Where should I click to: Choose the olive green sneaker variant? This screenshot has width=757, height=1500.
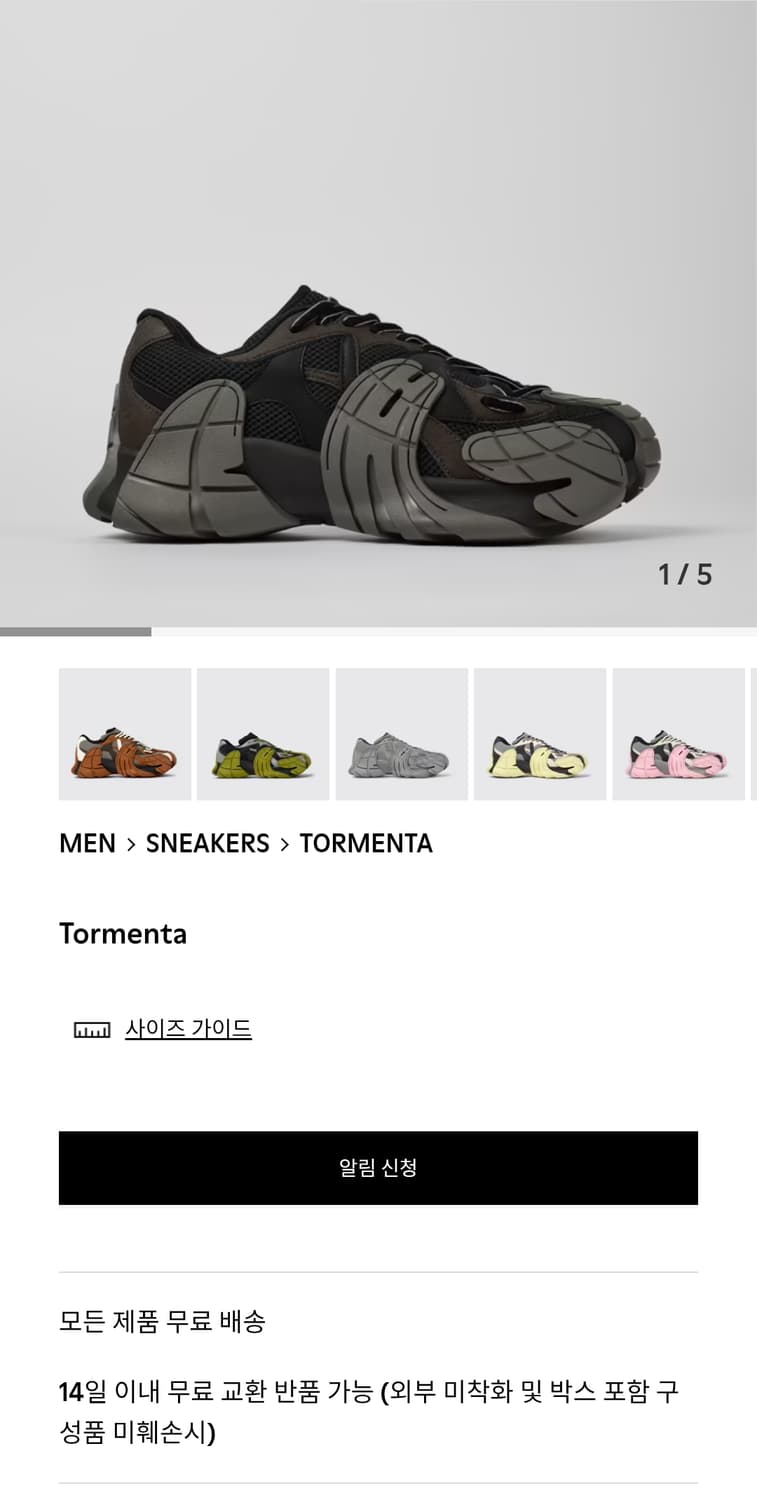[263, 734]
